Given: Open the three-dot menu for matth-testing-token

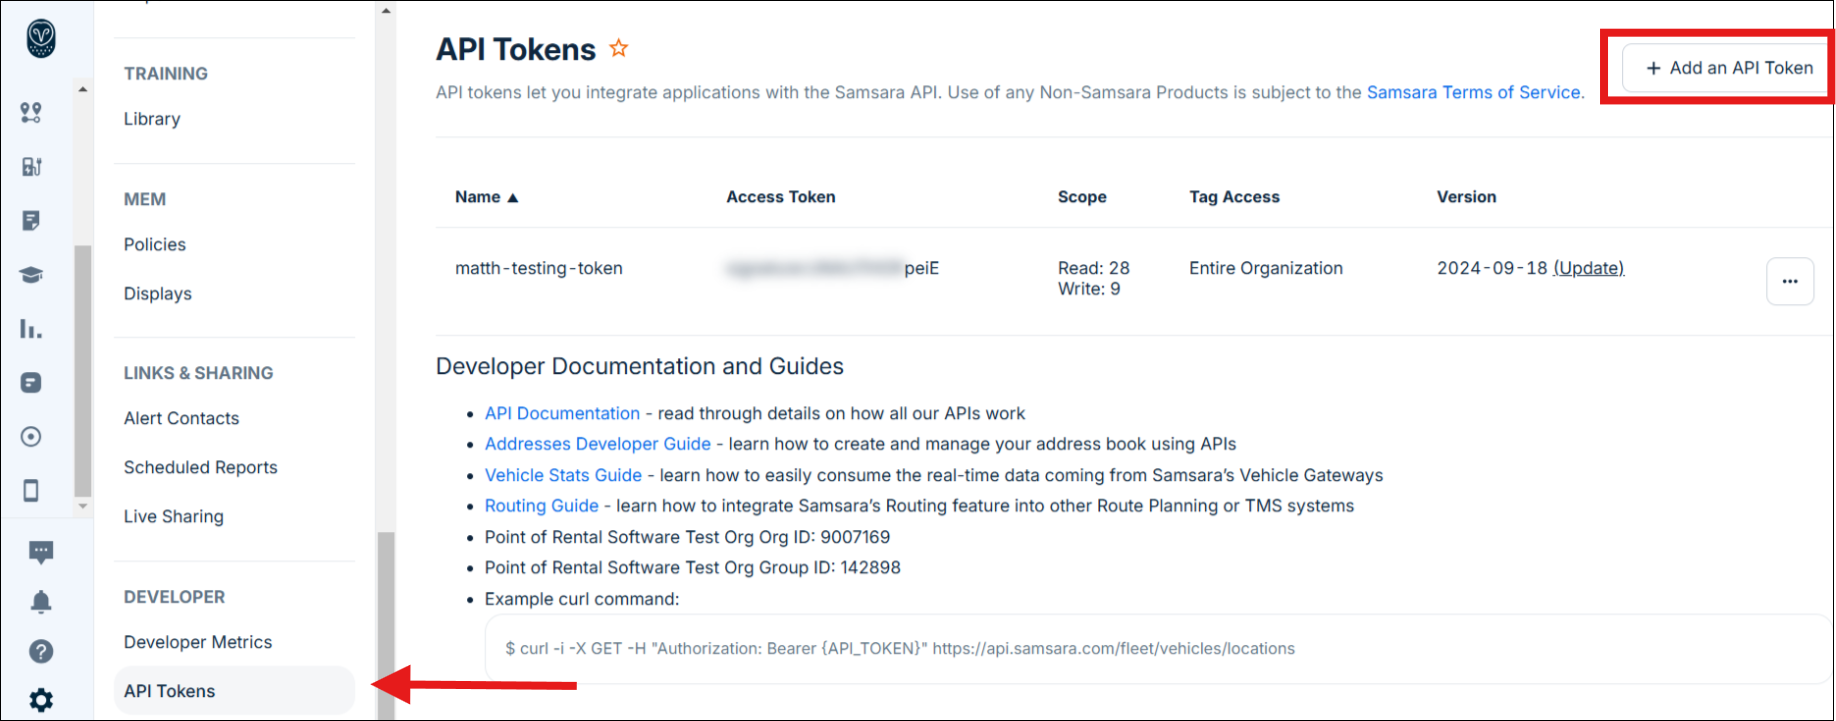Looking at the screenshot, I should (x=1789, y=281).
